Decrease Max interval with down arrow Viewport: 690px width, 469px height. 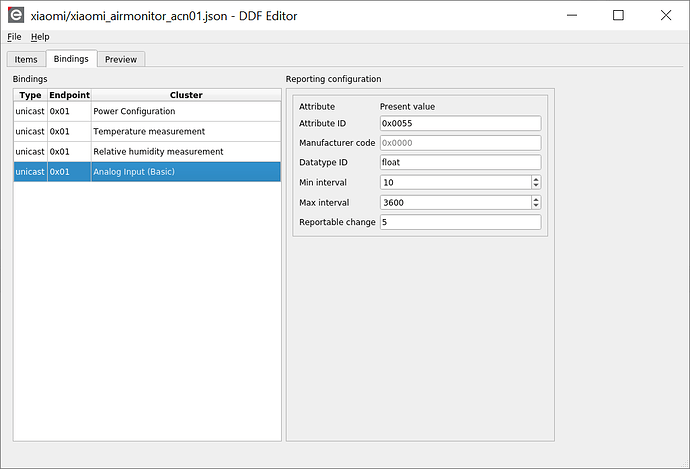[536, 206]
